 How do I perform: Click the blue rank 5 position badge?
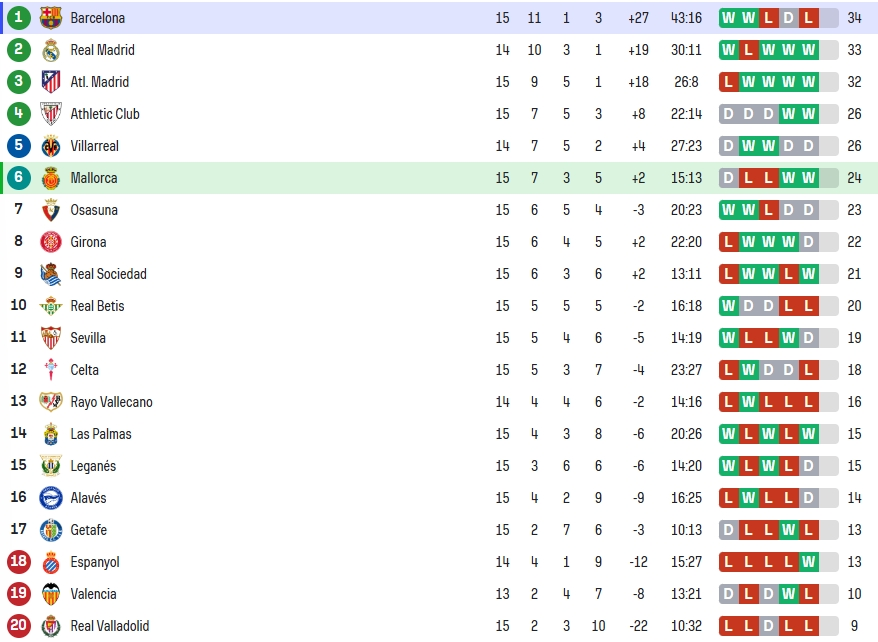coord(18,146)
